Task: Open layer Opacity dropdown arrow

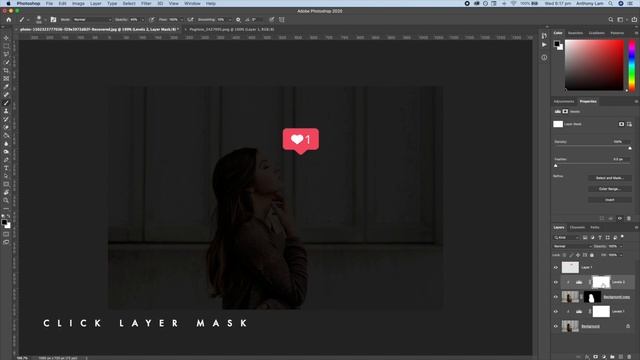Action: click(x=621, y=246)
